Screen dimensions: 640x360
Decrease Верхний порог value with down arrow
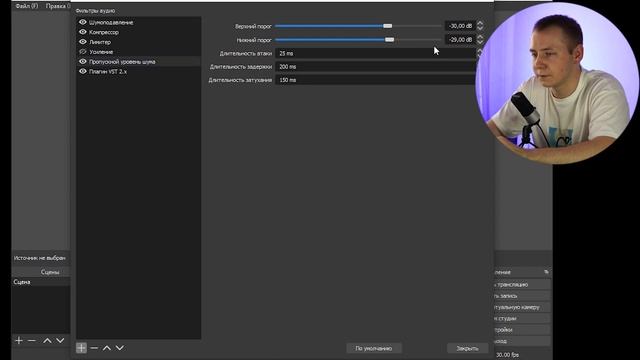coord(480,28)
